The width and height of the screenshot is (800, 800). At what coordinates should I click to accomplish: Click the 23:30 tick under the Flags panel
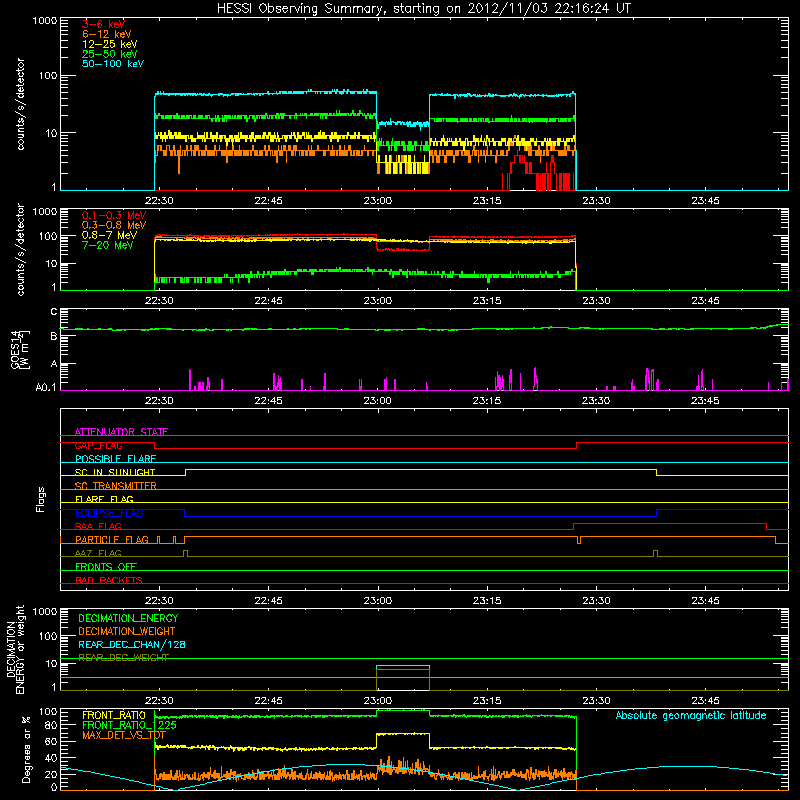(596, 601)
